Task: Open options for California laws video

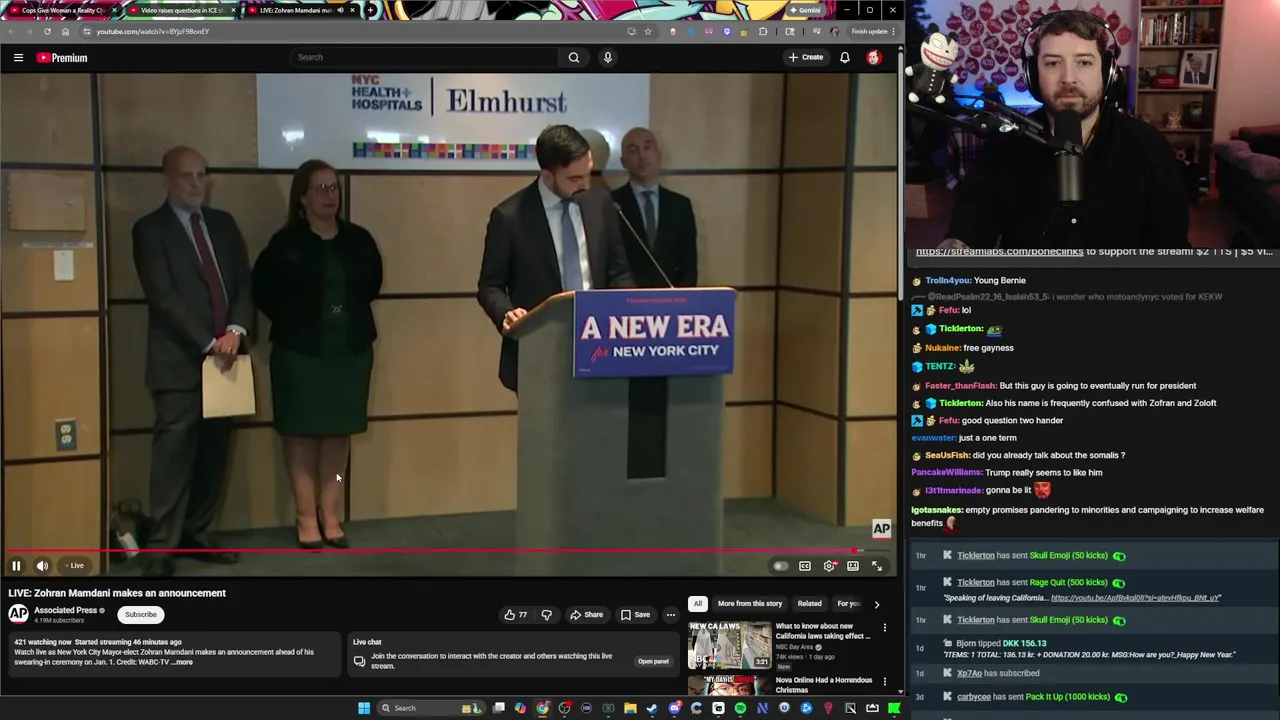Action: pyautogui.click(x=884, y=628)
